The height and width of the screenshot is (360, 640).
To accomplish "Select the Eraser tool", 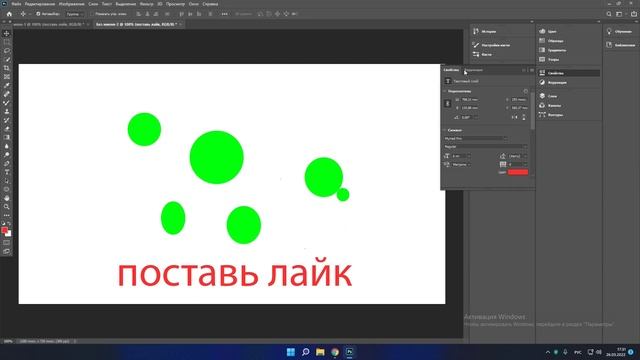I will click(x=7, y=129).
